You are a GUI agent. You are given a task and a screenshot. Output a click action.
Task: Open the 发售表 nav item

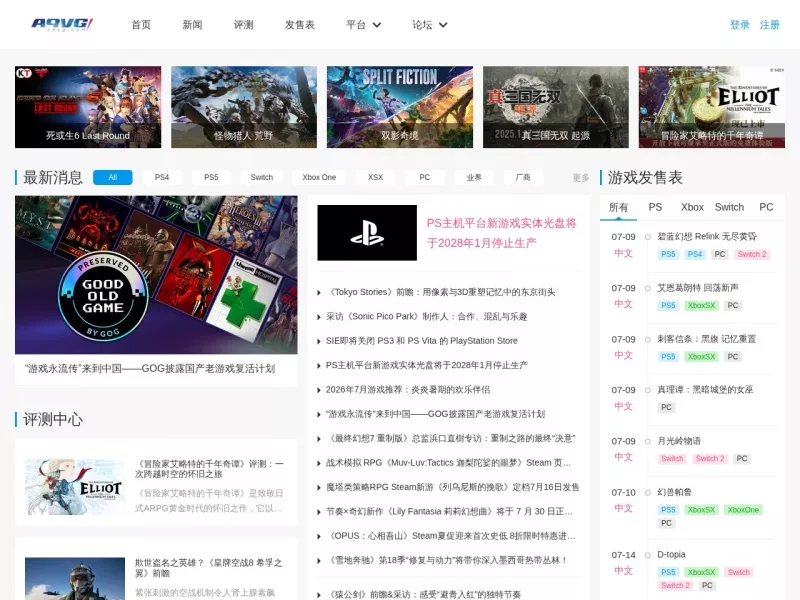tap(299, 24)
